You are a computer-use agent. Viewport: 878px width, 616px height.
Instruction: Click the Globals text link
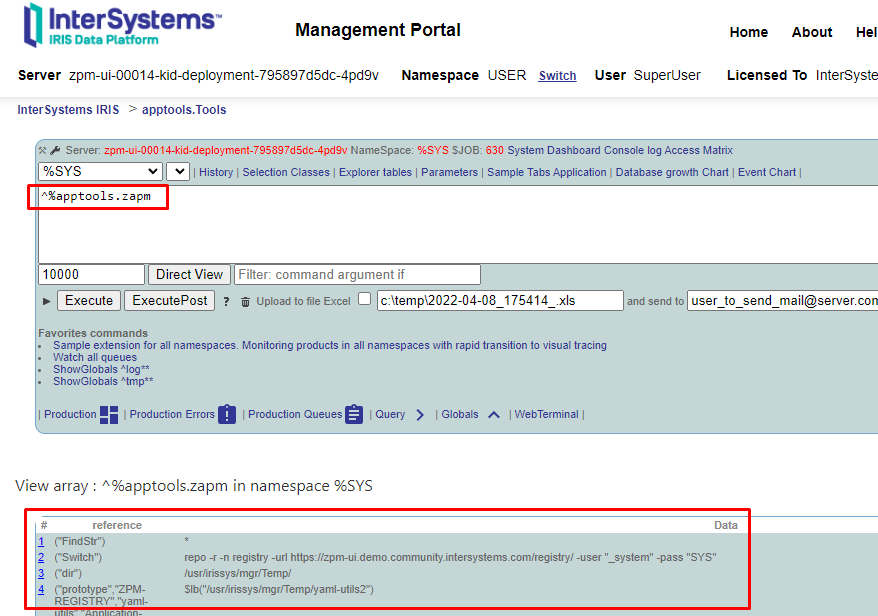tap(460, 414)
